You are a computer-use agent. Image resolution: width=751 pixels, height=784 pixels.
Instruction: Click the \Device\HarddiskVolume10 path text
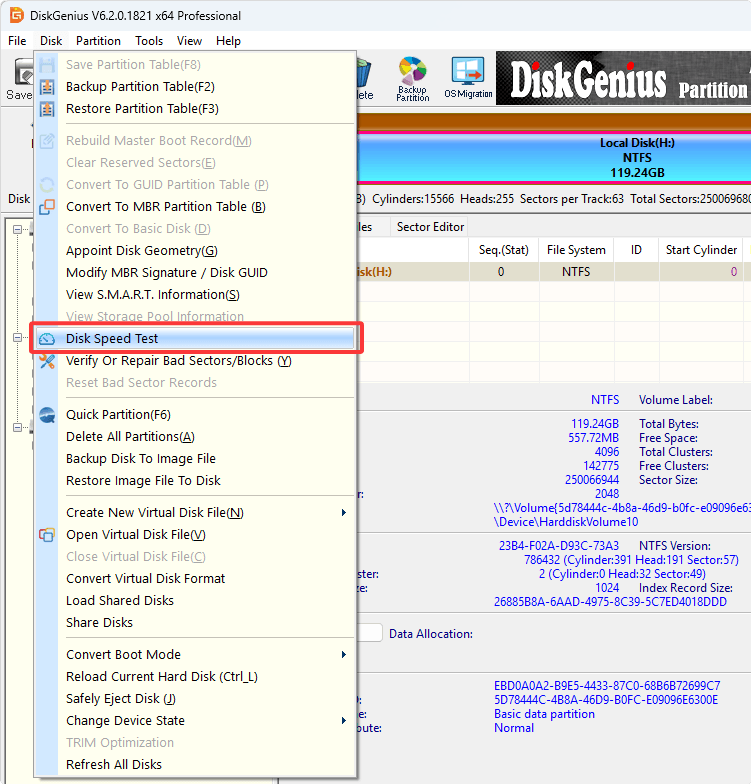point(566,522)
